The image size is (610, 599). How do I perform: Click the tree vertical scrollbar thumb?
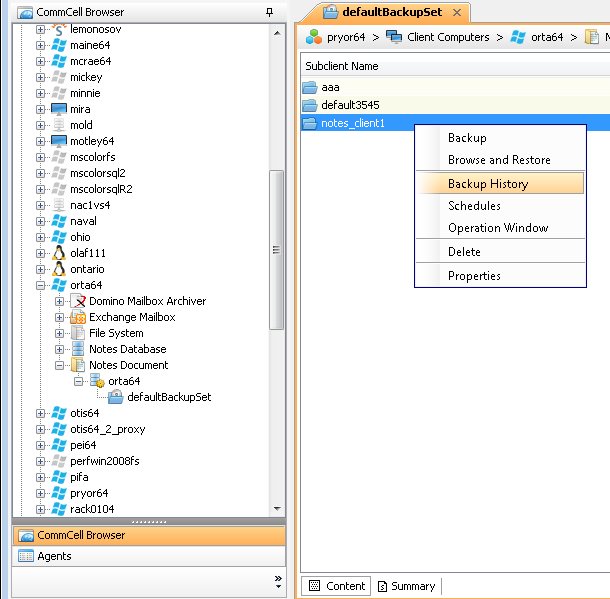tap(277, 250)
